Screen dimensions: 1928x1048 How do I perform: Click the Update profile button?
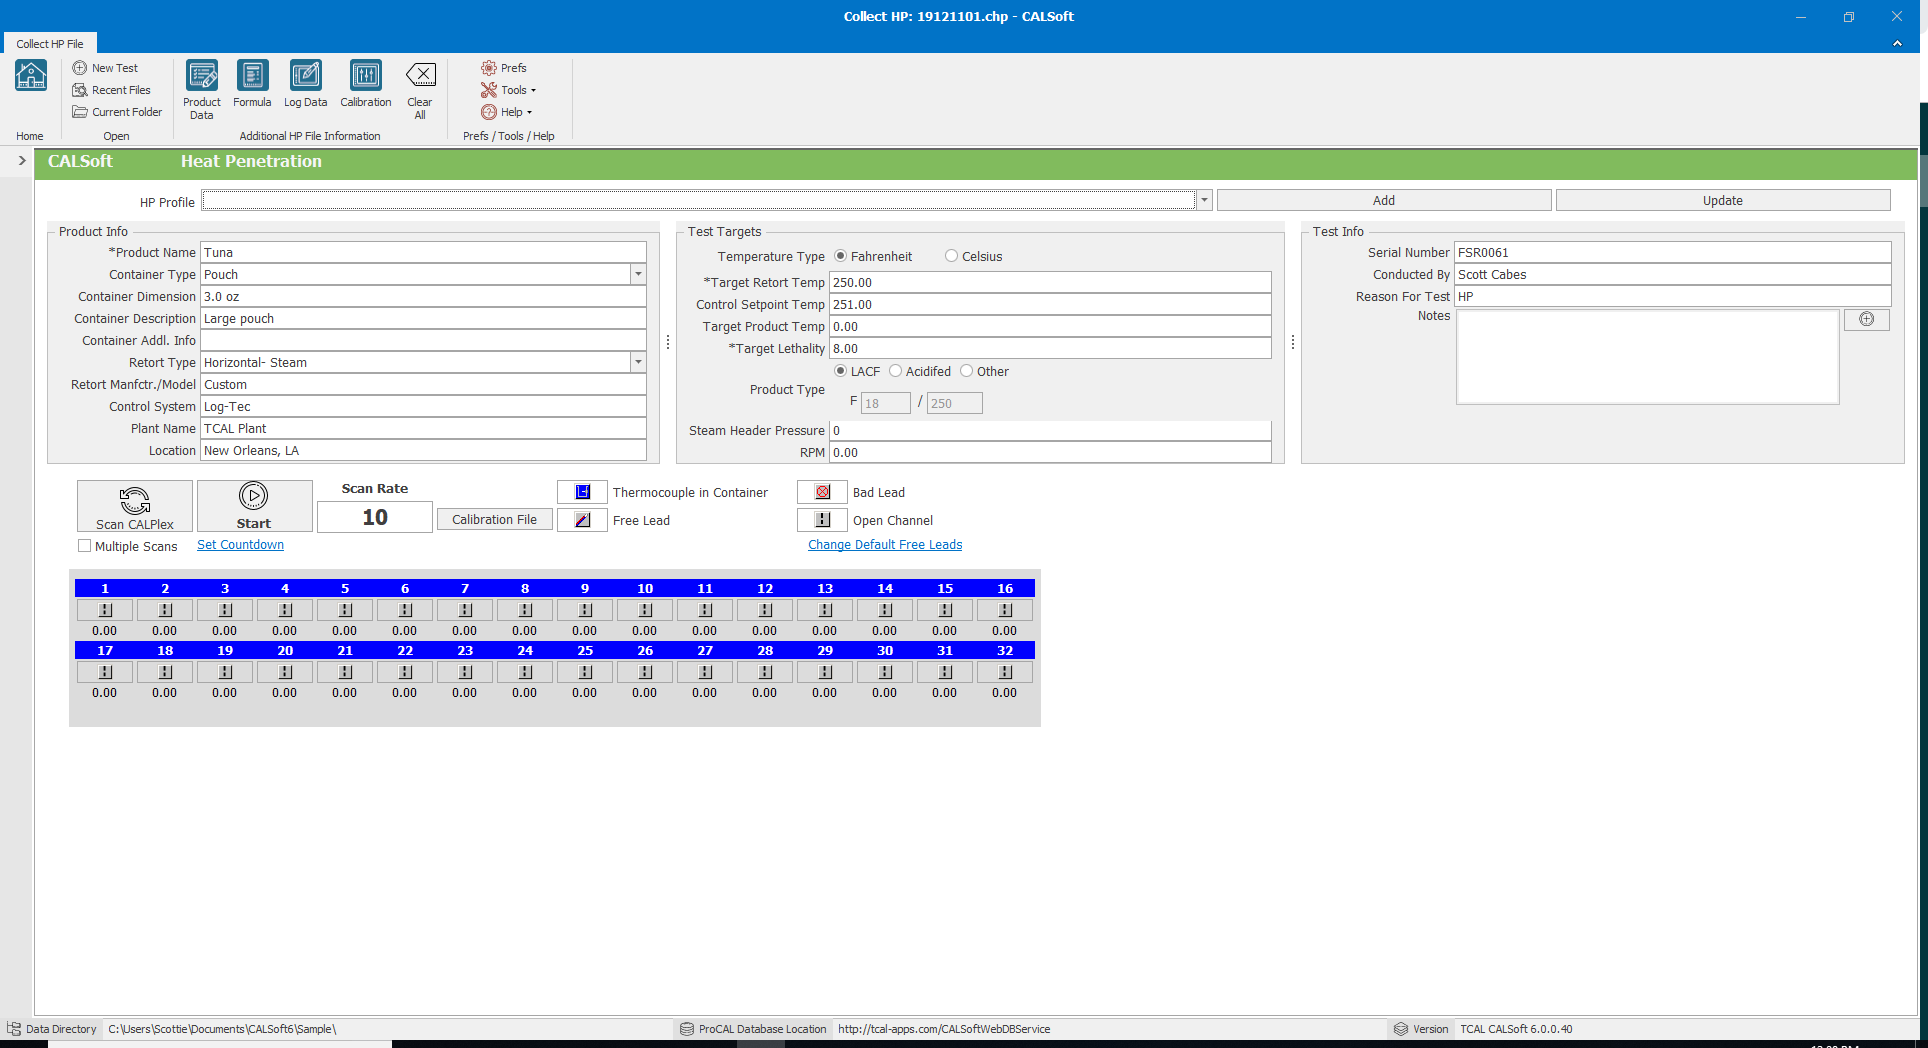tap(1723, 200)
